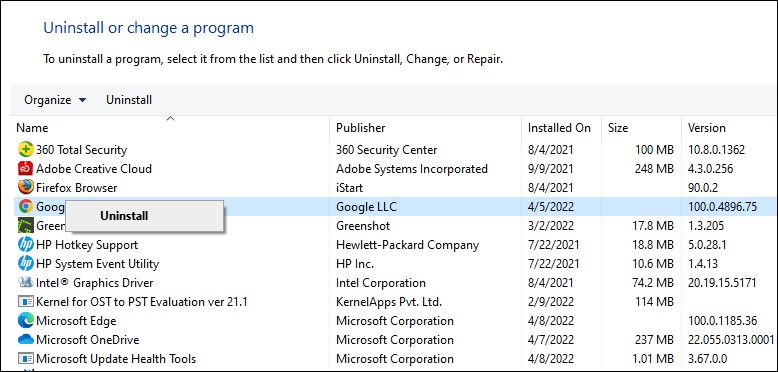Select the Kernel for OST to PST icon

[x=25, y=302]
